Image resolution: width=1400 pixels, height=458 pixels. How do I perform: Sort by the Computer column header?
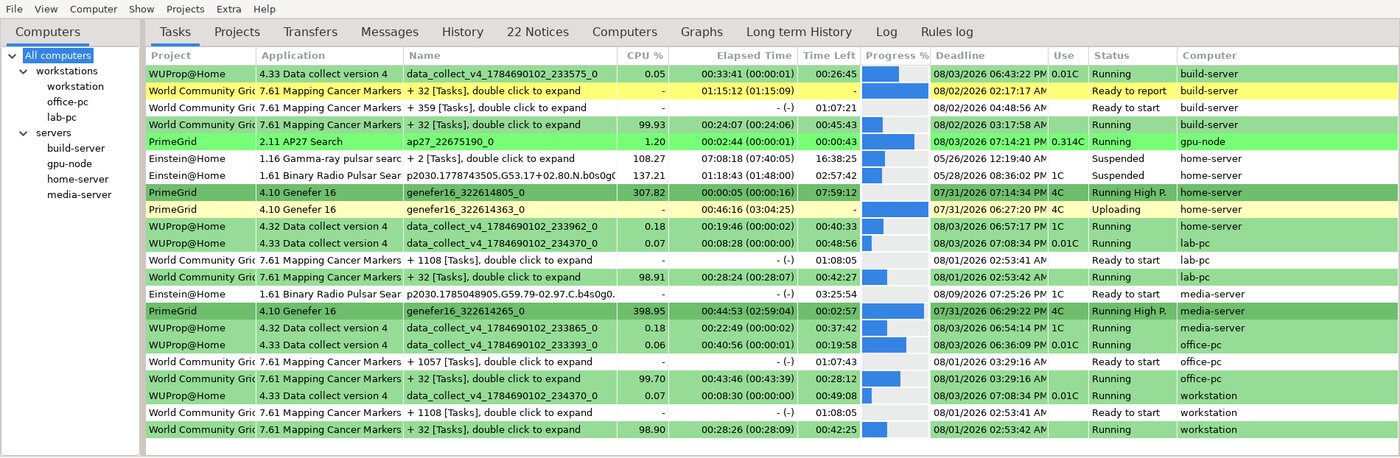click(x=1286, y=56)
